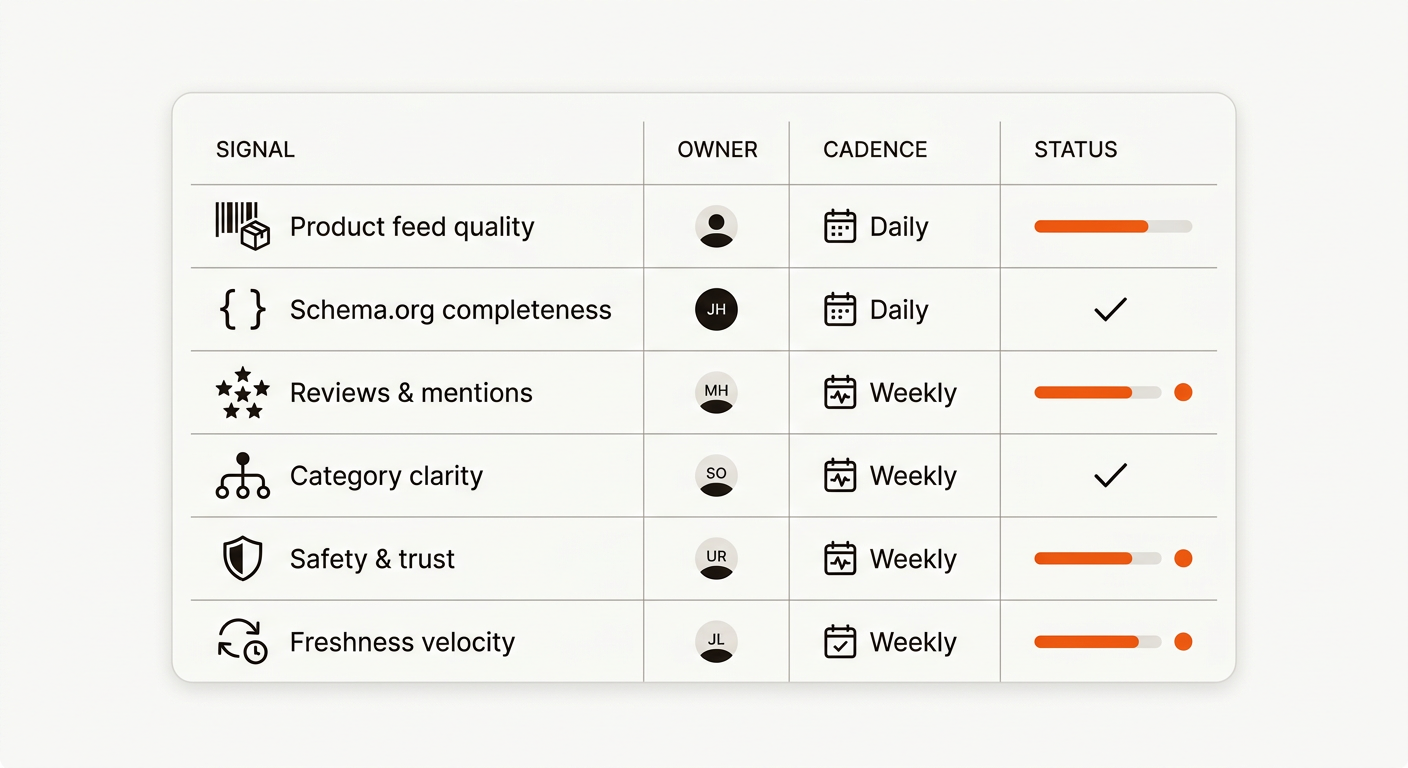The width and height of the screenshot is (1408, 768).
Task: Click the shield icon for Safety & trust
Action: [242, 559]
